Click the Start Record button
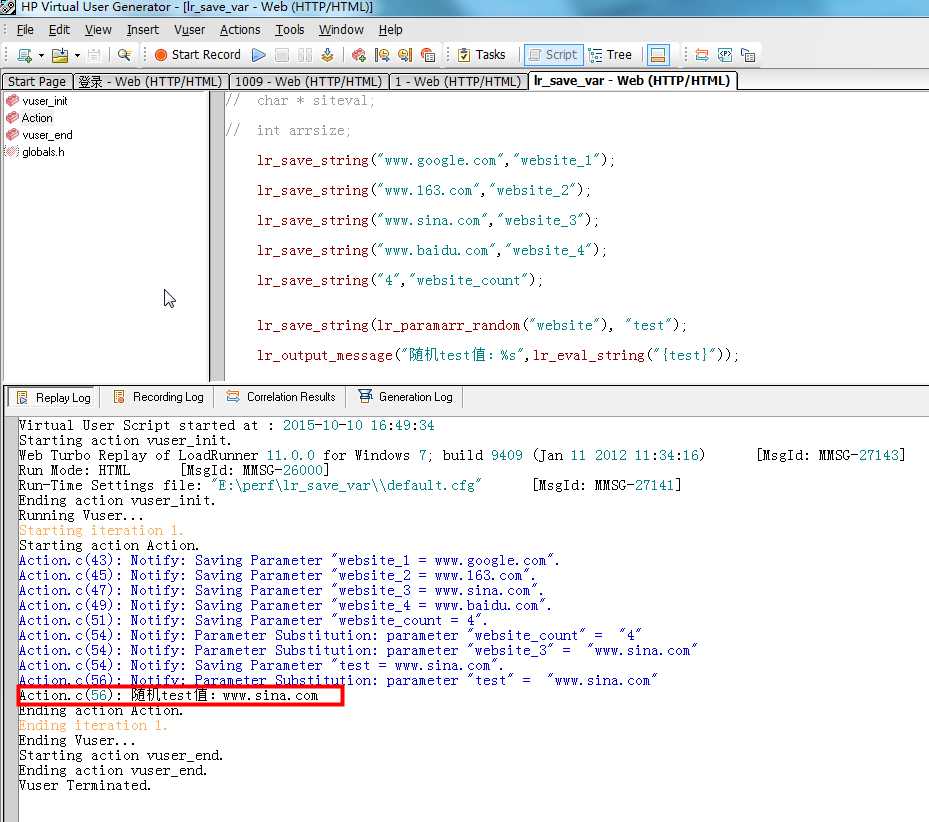 click(x=198, y=55)
